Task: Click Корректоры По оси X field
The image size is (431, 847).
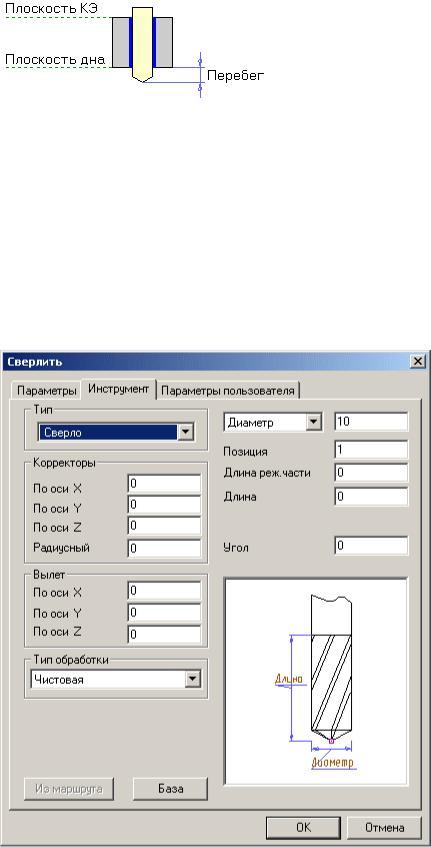Action: (164, 484)
